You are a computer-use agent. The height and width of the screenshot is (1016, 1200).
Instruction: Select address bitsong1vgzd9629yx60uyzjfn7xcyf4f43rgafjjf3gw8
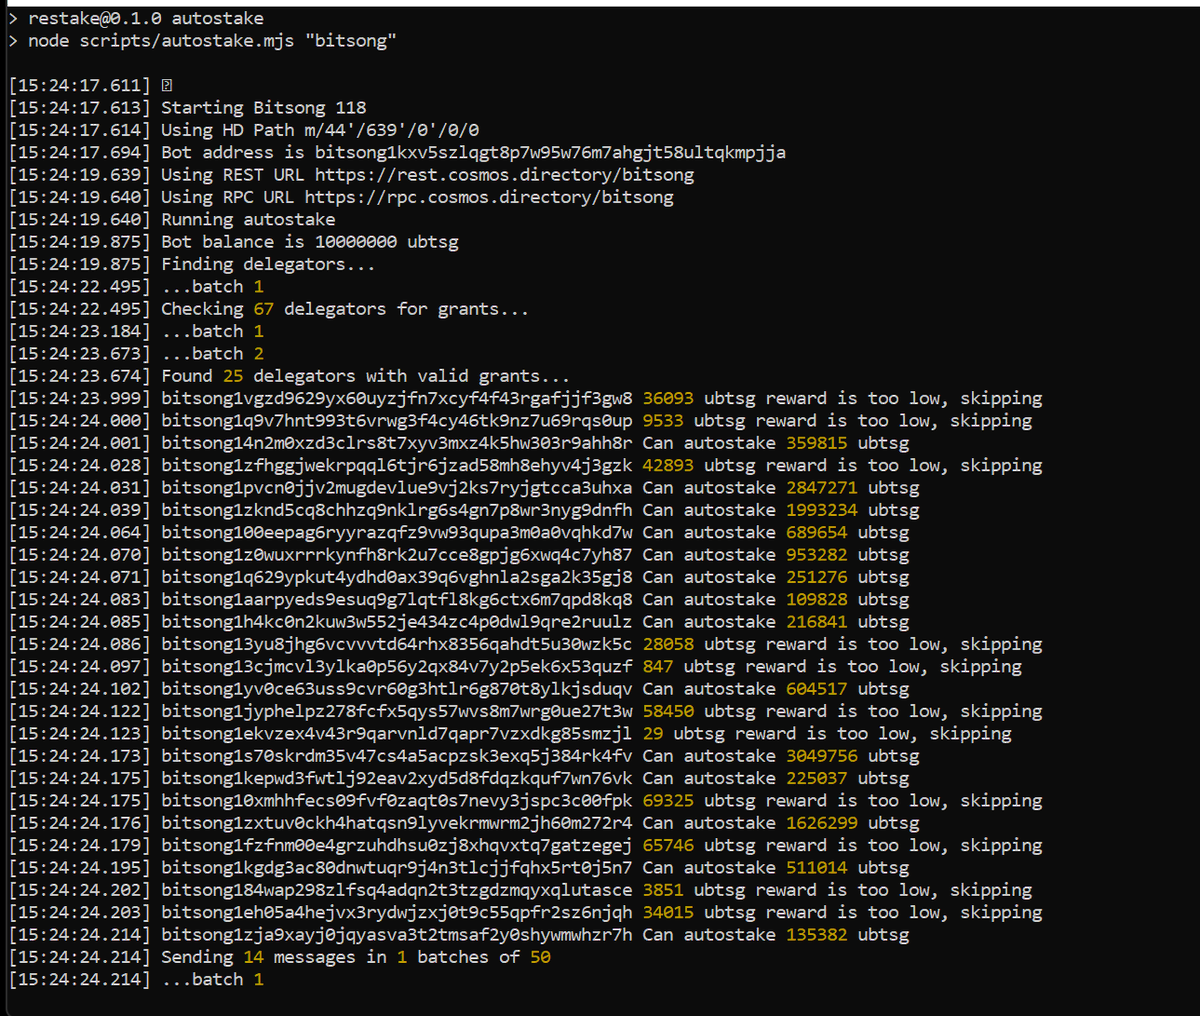(397, 398)
